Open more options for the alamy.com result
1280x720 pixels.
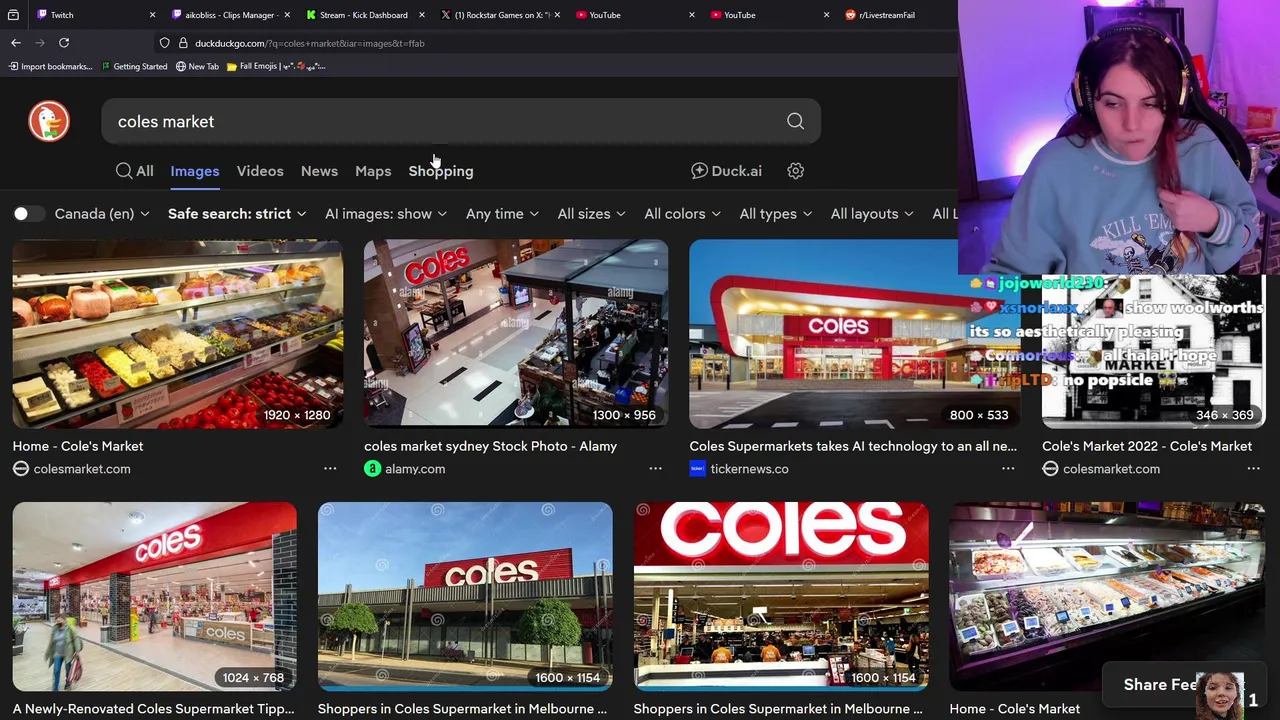[655, 469]
